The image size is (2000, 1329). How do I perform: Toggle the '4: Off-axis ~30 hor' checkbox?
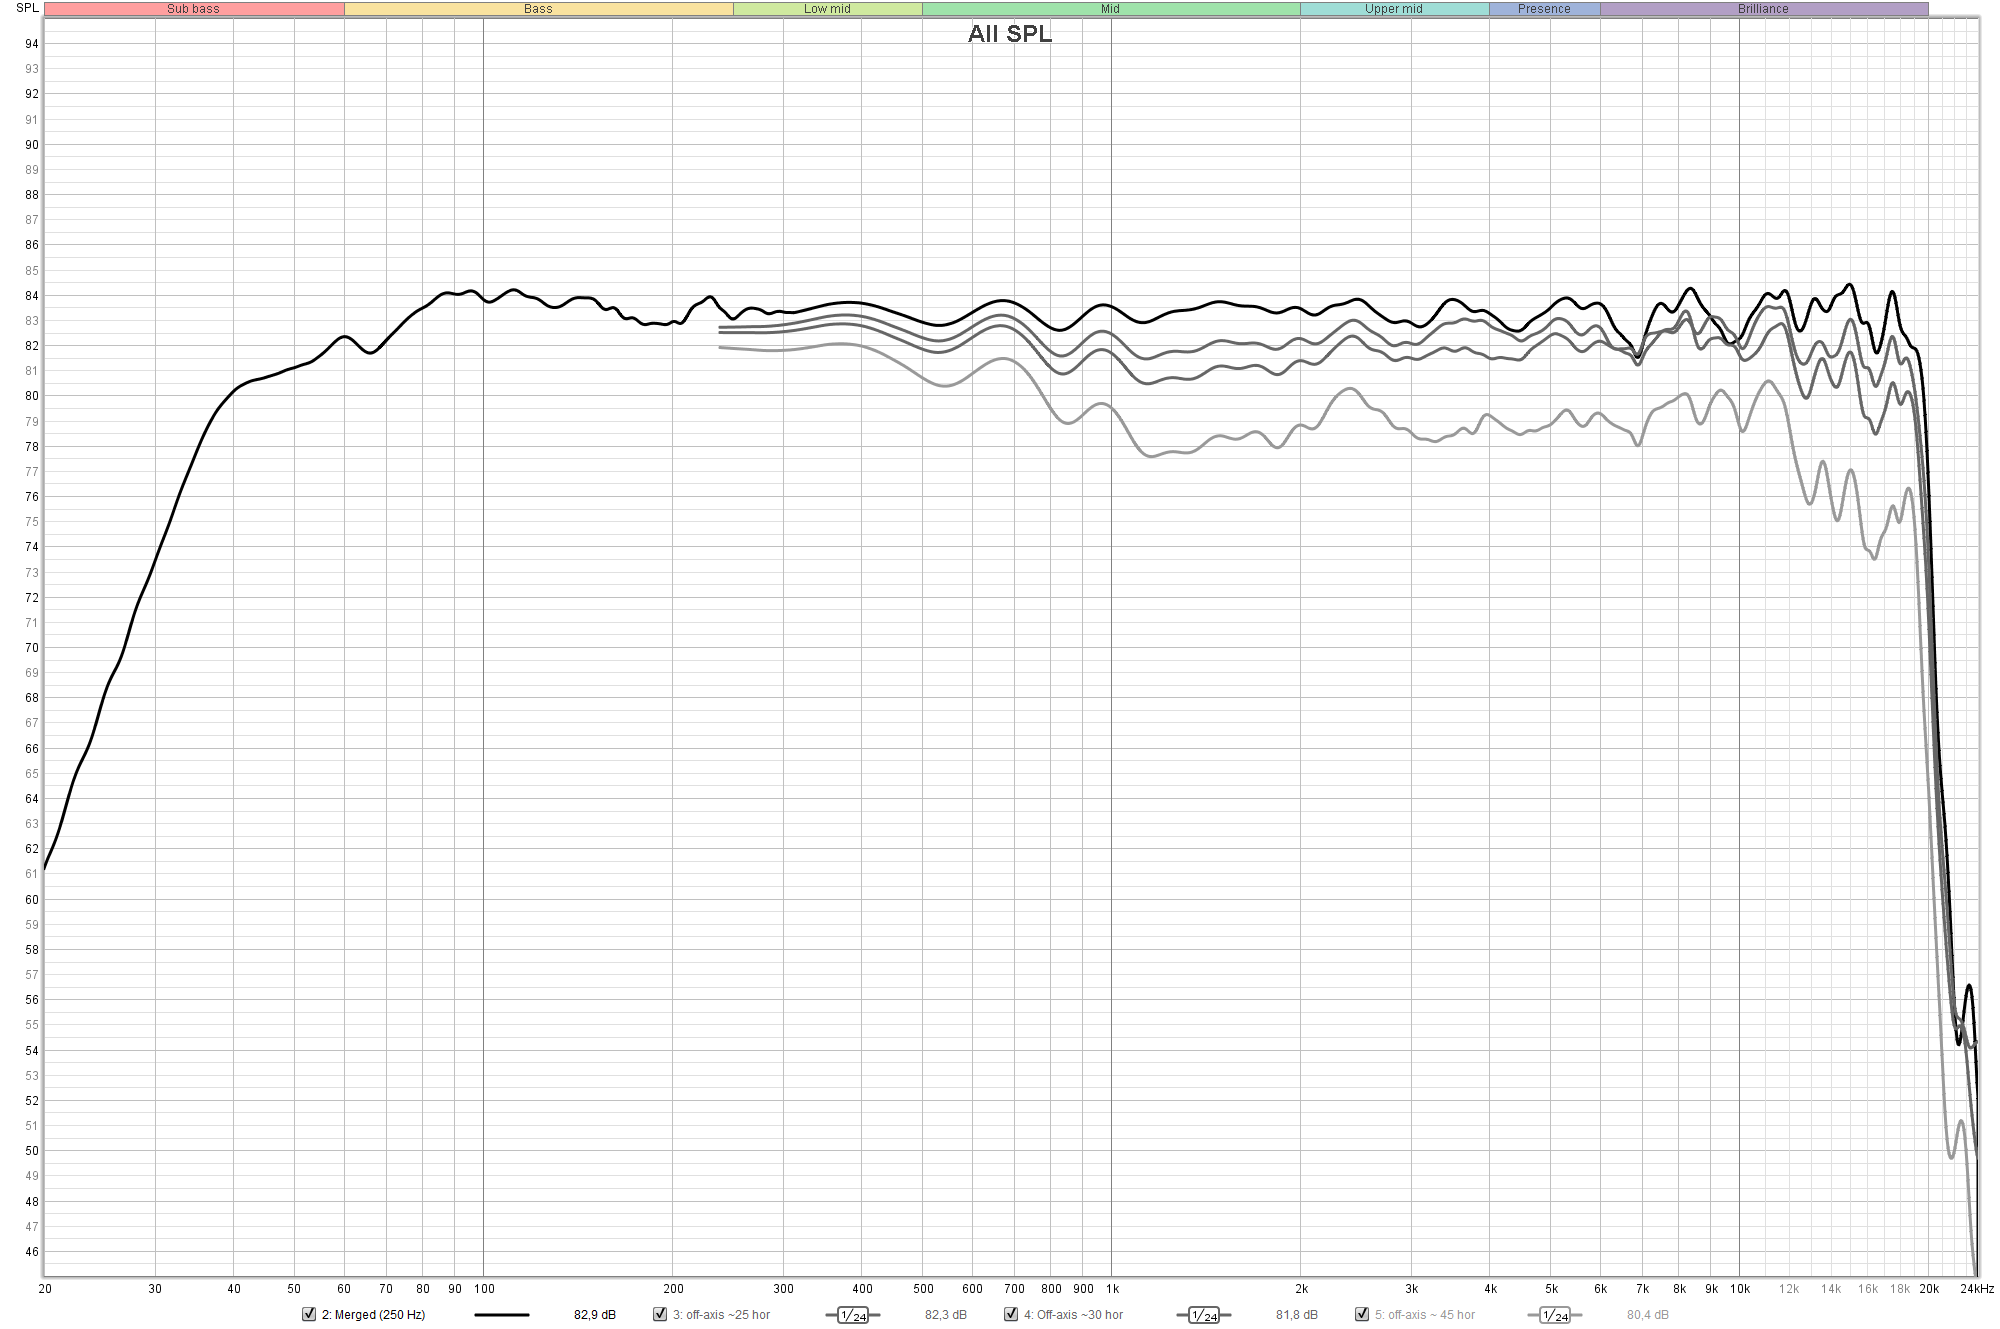1011,1314
